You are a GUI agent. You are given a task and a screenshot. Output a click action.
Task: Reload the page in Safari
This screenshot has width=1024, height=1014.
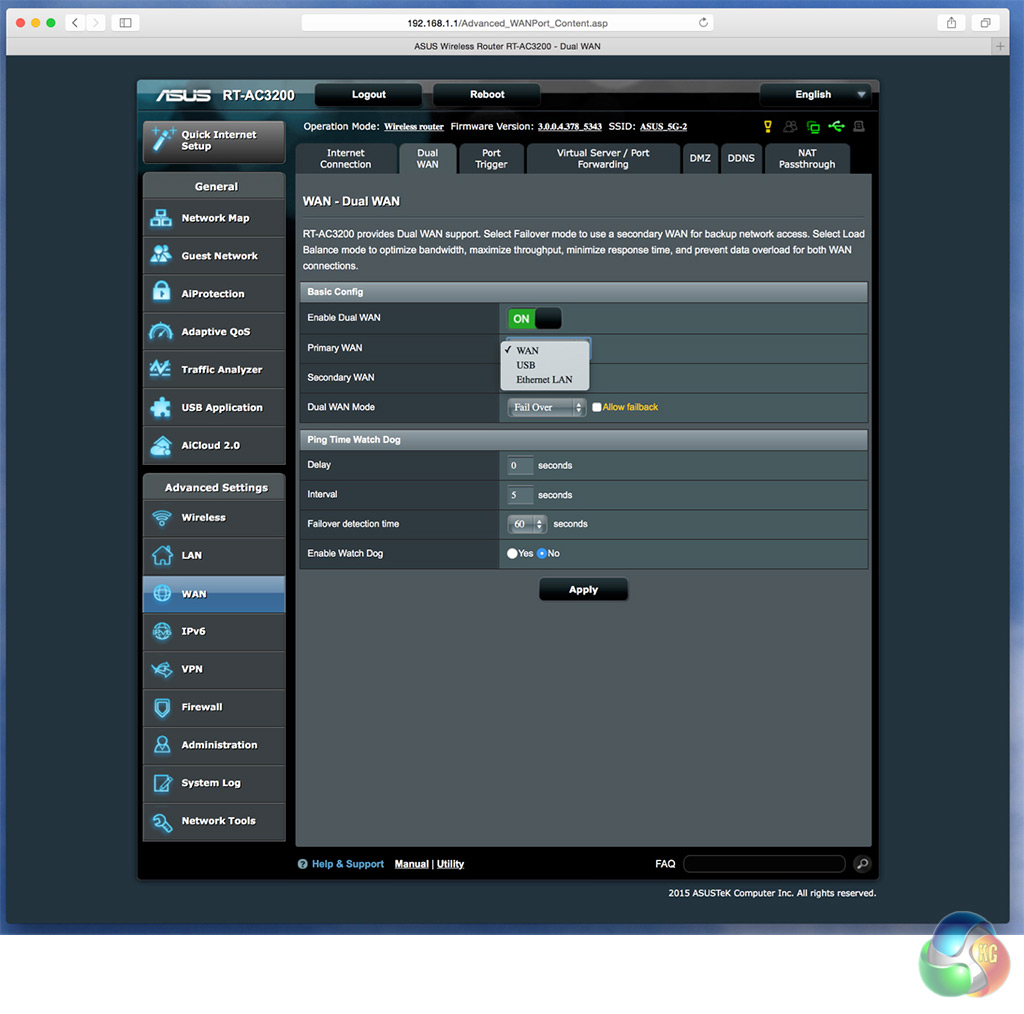tap(703, 23)
